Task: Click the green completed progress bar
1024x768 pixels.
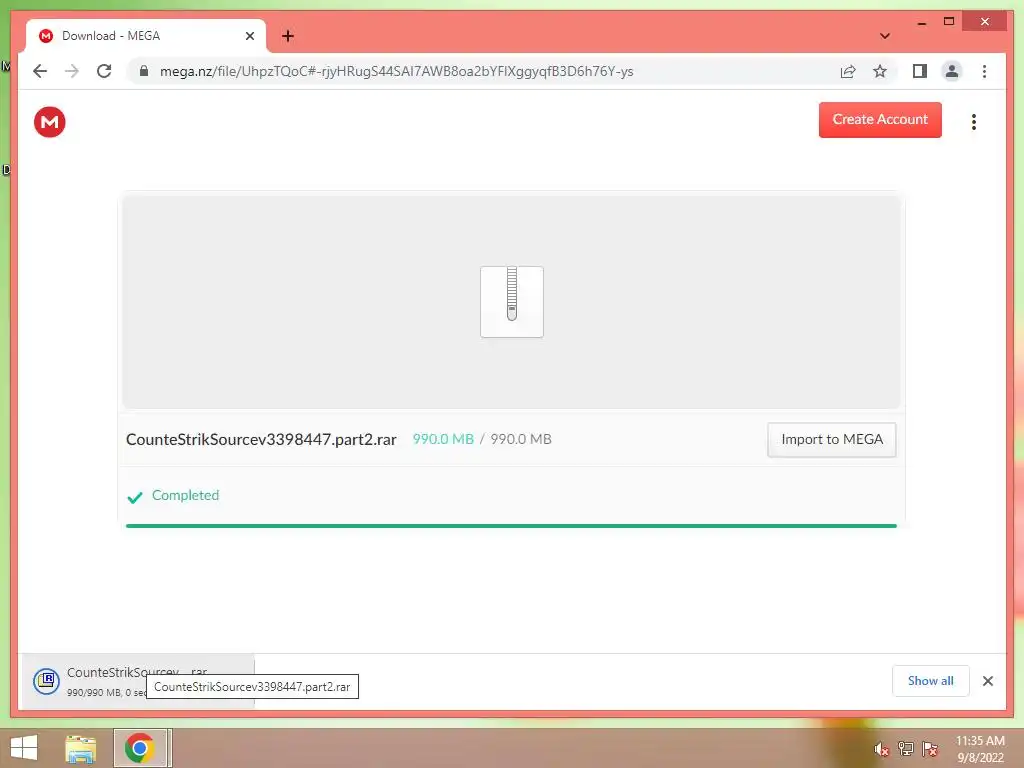Action: point(511,526)
